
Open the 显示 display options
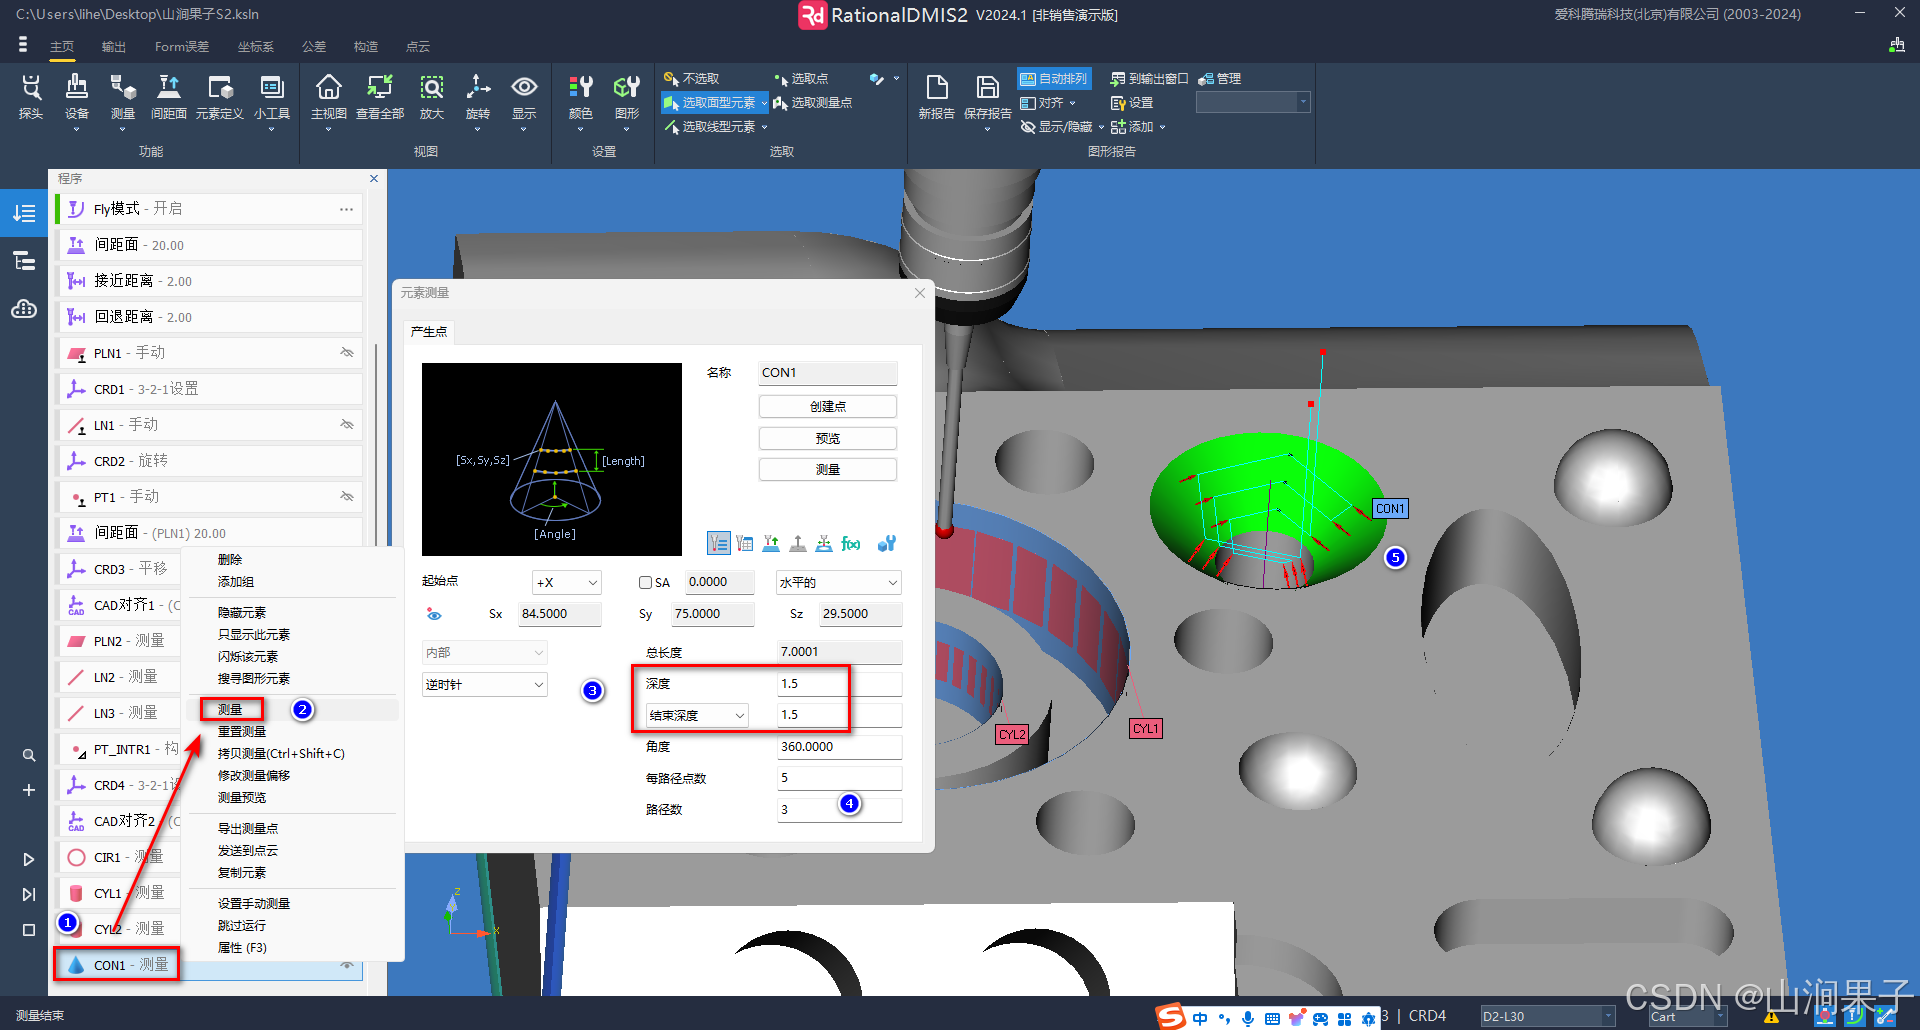[524, 97]
